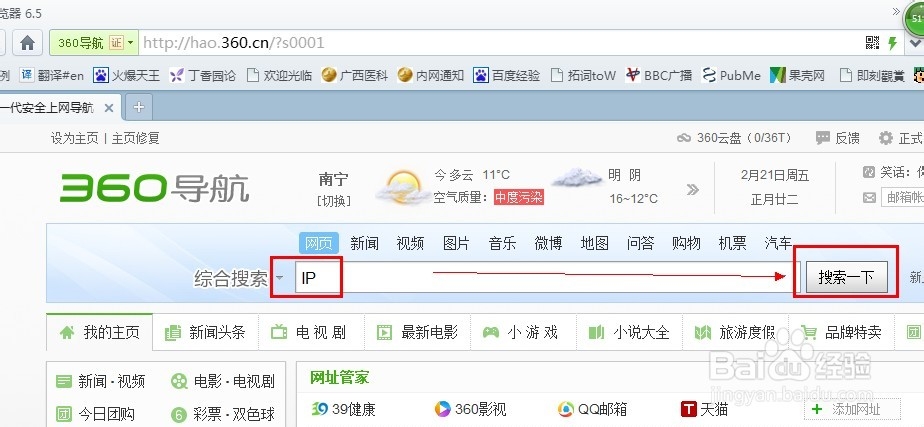Open 欢迎光临 bookmark
The height and width of the screenshot is (427, 924).
pyautogui.click(x=279, y=75)
